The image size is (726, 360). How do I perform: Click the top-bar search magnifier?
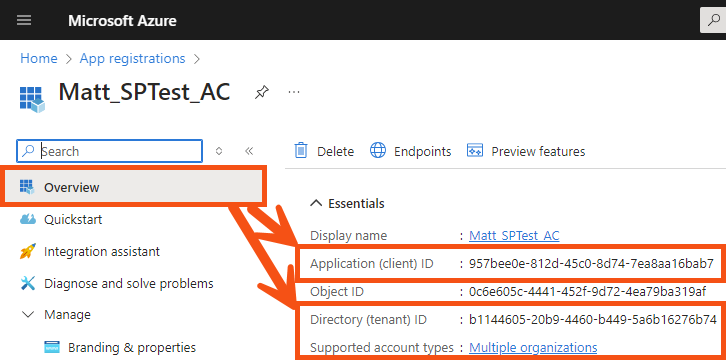coord(714,20)
